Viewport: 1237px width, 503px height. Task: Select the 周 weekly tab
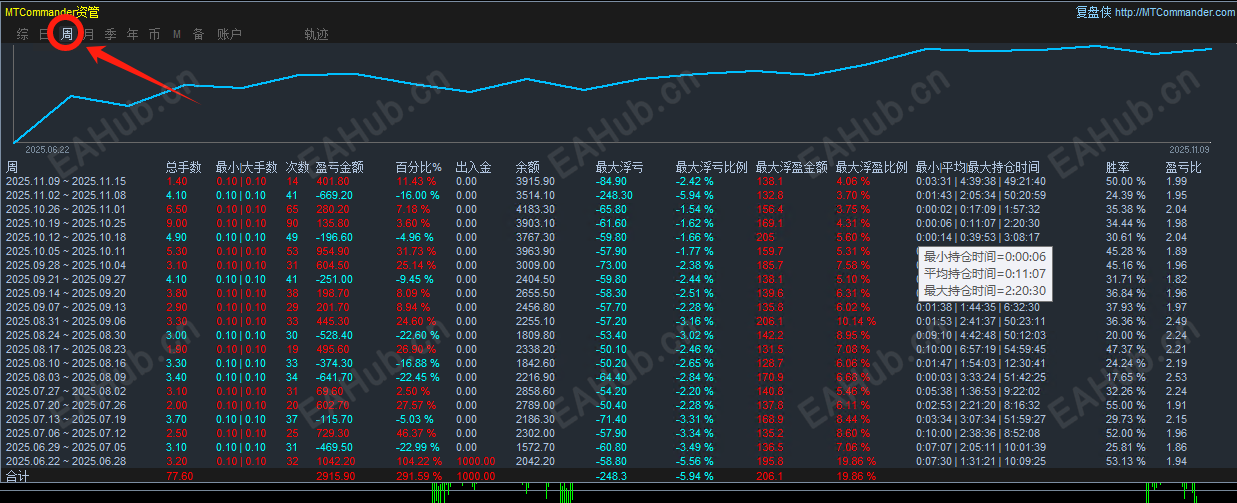pyautogui.click(x=67, y=35)
